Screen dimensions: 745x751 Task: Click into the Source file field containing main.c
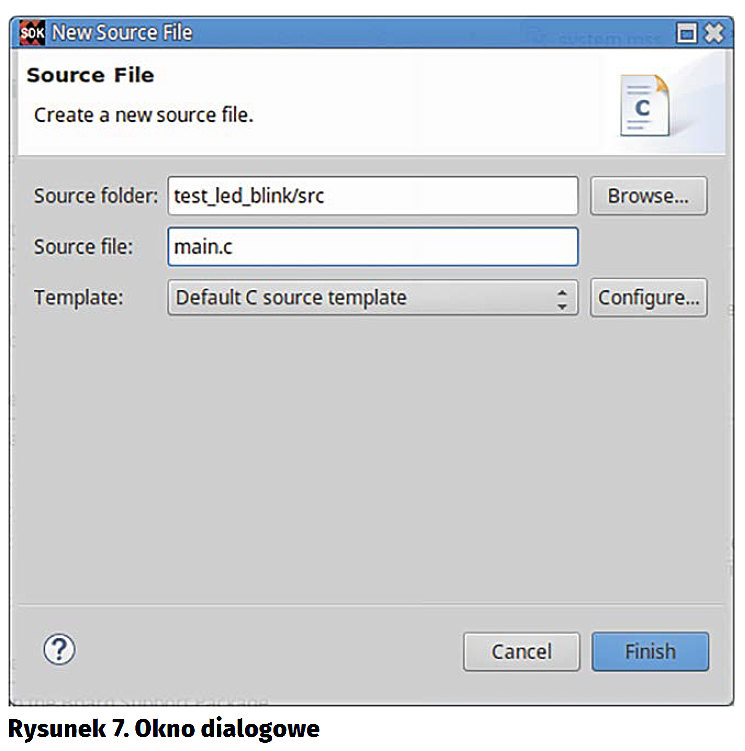point(372,247)
